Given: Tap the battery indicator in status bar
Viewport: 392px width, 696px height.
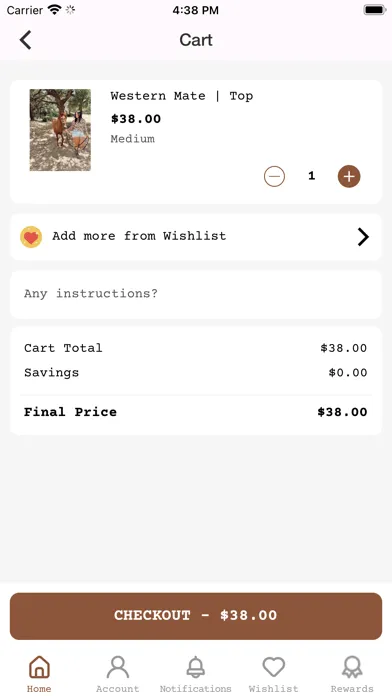Looking at the screenshot, I should 375,10.
